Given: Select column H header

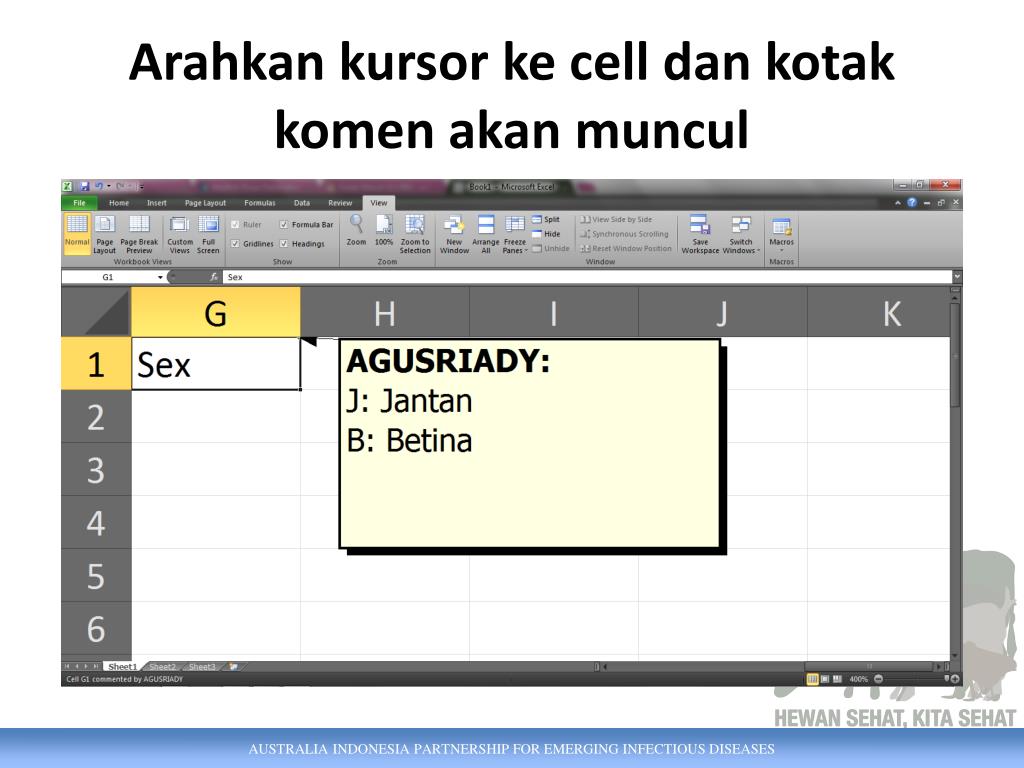Looking at the screenshot, I should pos(385,312).
